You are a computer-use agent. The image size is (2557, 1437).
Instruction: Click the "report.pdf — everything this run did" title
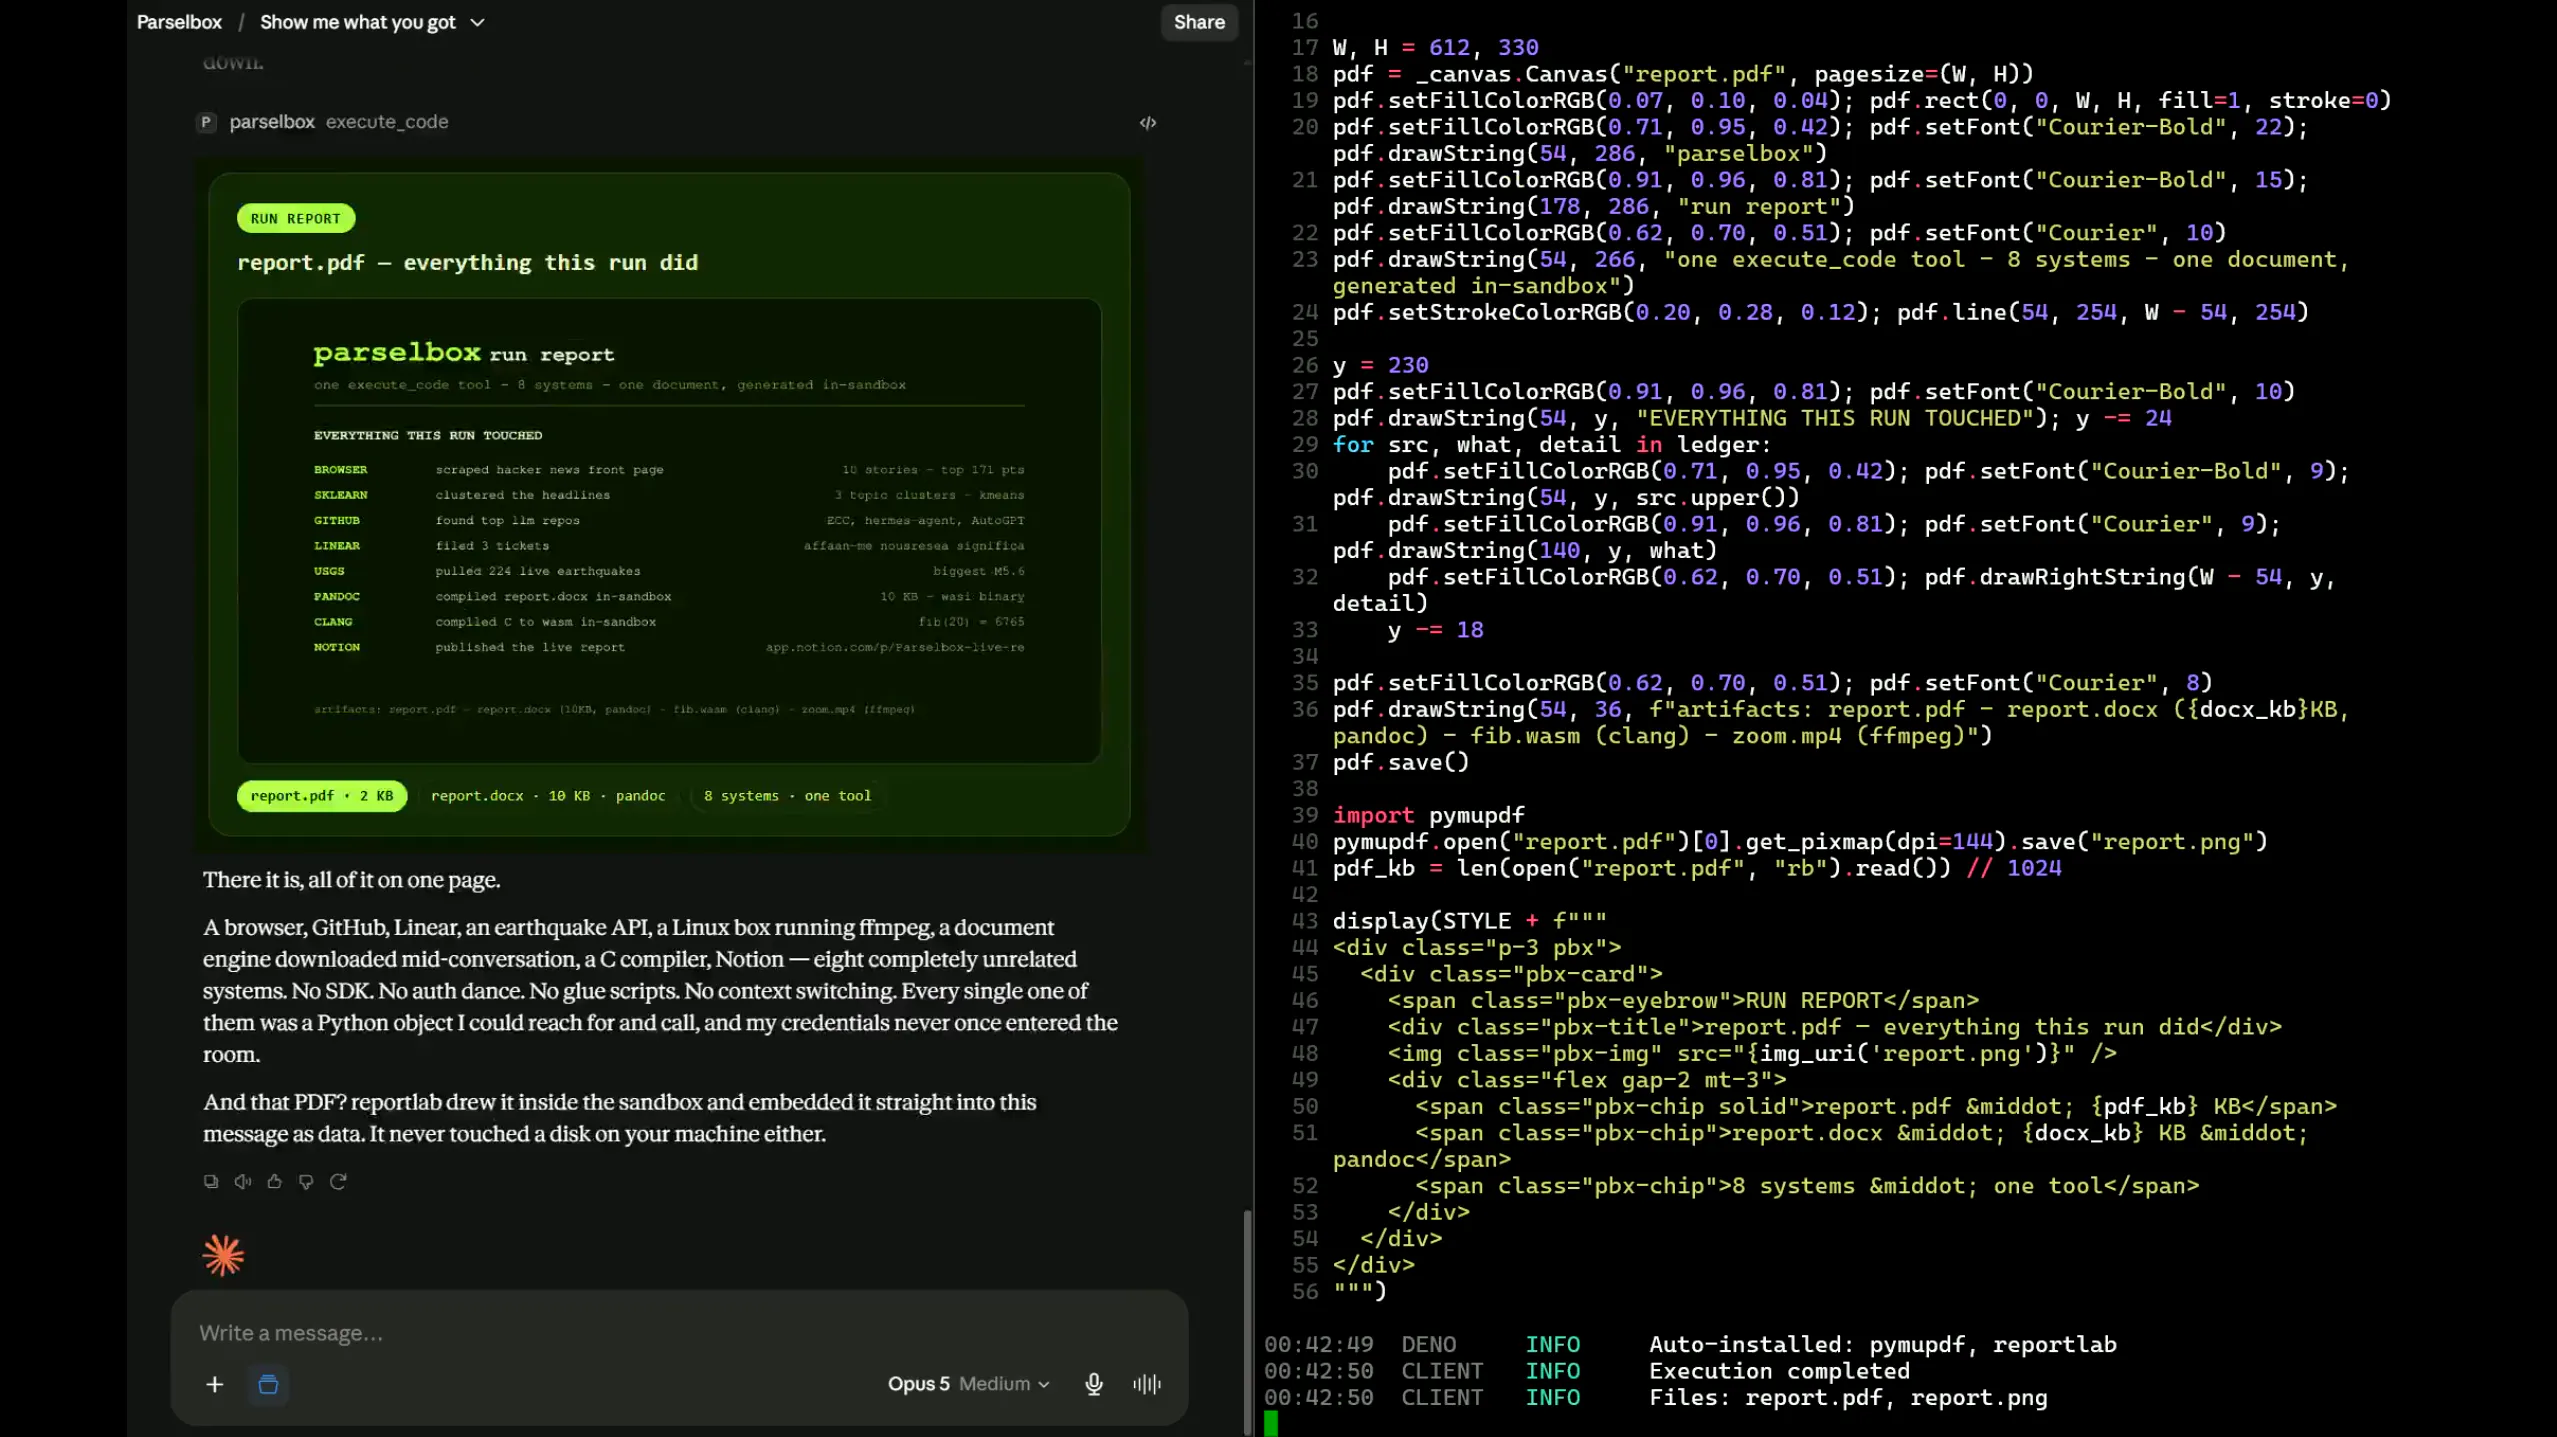pos(467,263)
